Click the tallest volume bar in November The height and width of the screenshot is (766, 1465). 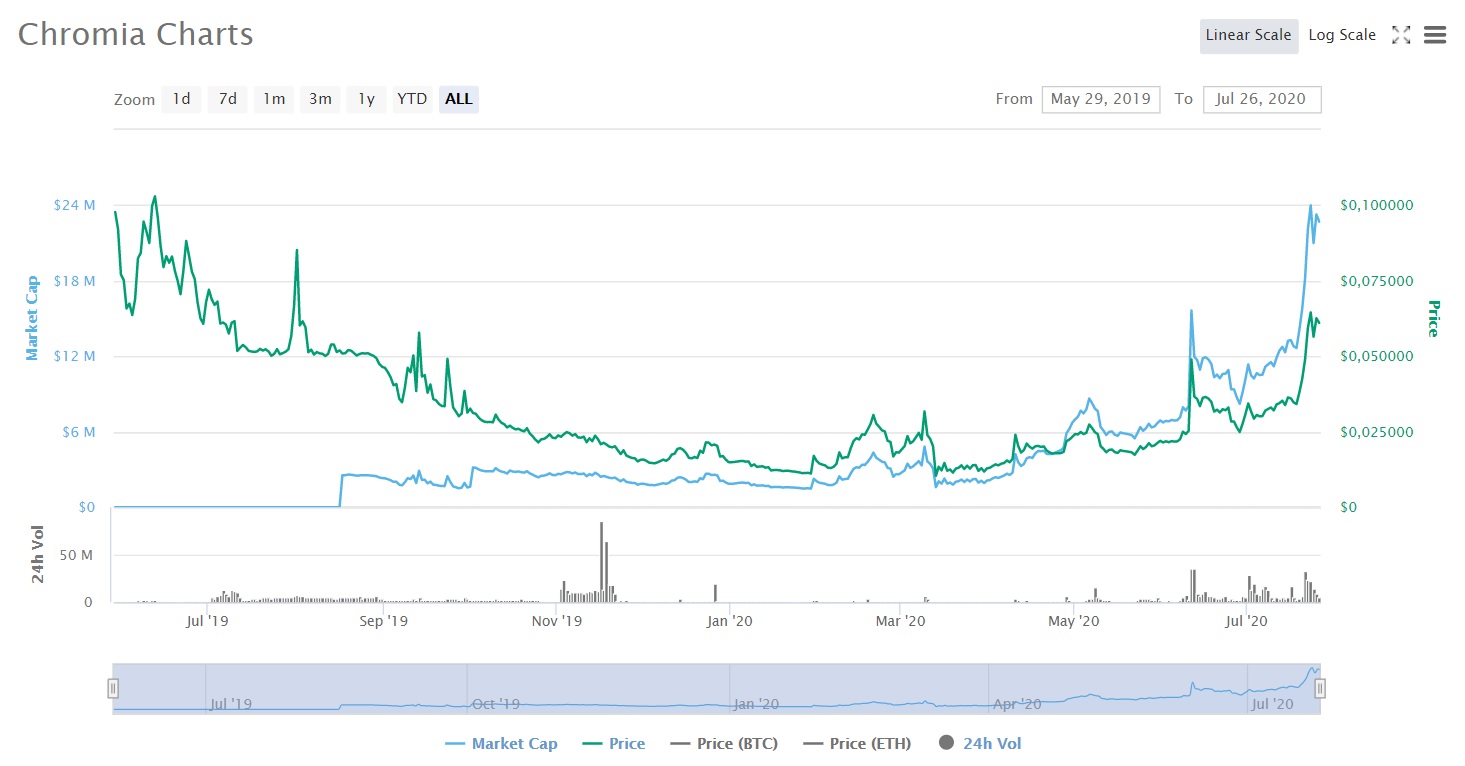[x=601, y=562]
